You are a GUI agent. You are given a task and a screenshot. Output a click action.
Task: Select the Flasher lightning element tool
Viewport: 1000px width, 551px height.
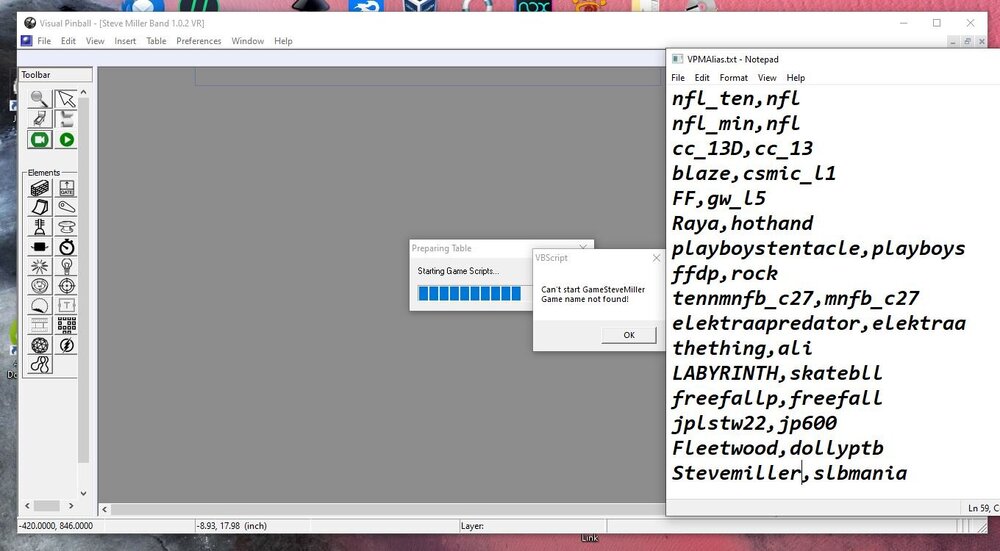tap(66, 345)
